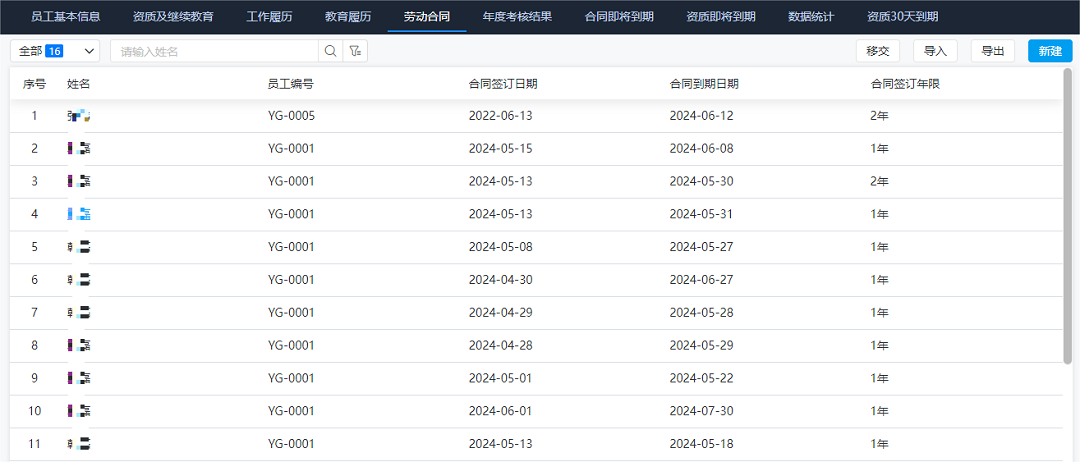Click expiry date 2024-05-27

coord(702,246)
